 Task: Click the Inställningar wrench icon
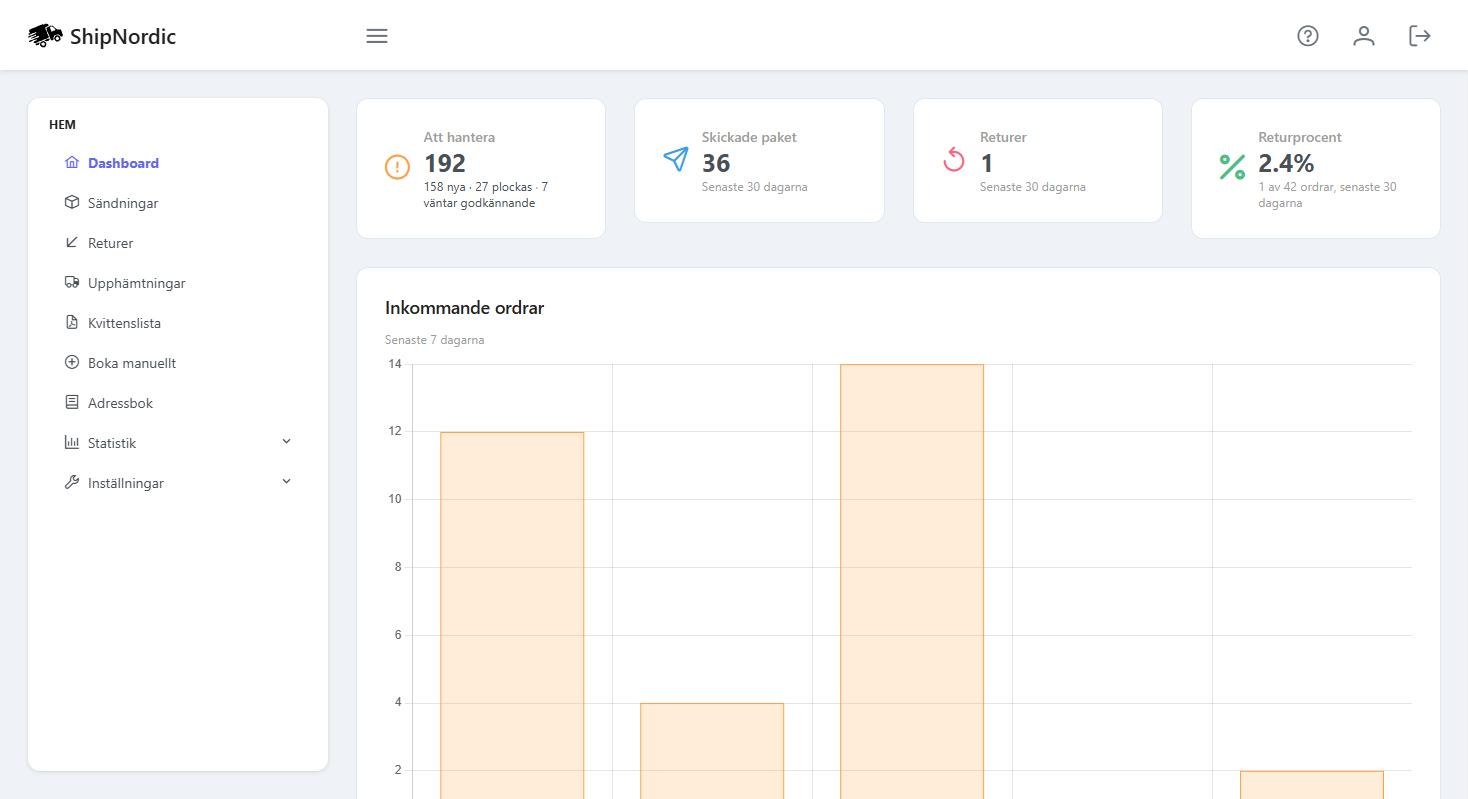[x=71, y=482]
